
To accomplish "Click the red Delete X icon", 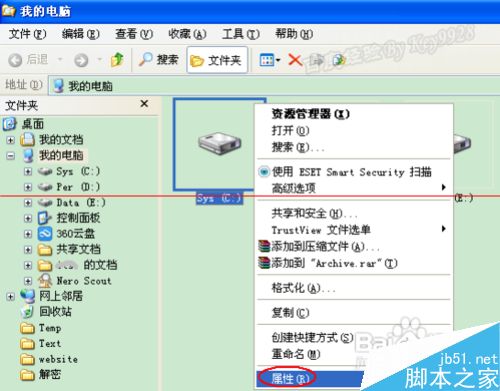I will pos(295,60).
